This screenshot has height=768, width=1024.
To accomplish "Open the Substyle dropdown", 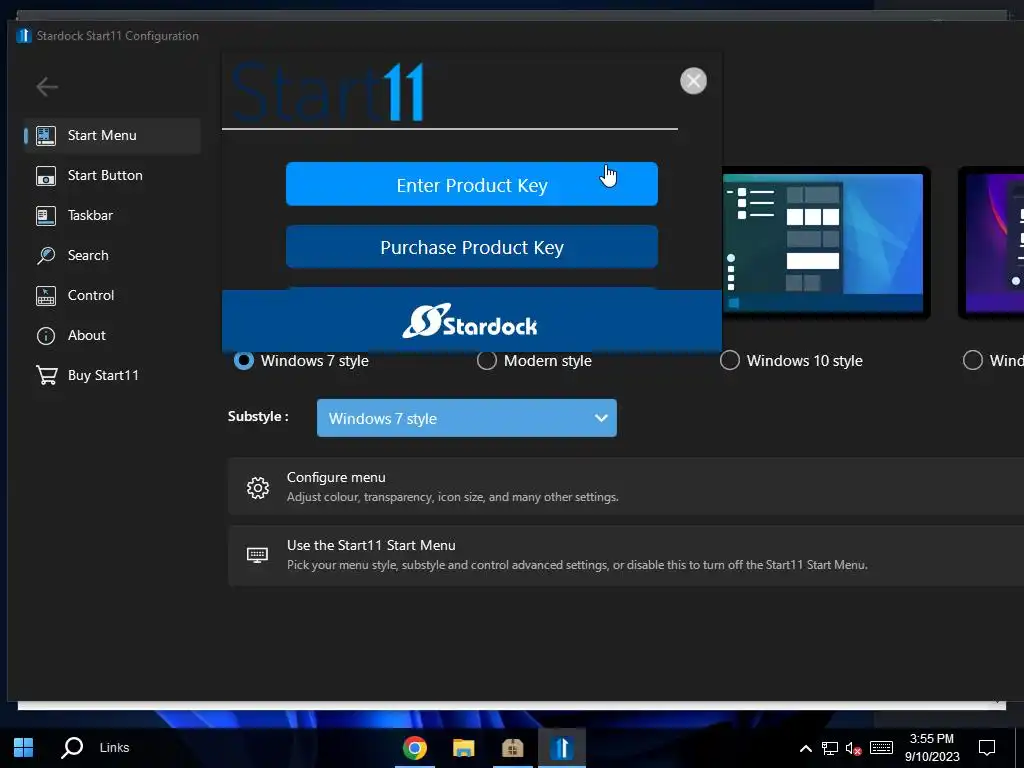I will click(466, 418).
